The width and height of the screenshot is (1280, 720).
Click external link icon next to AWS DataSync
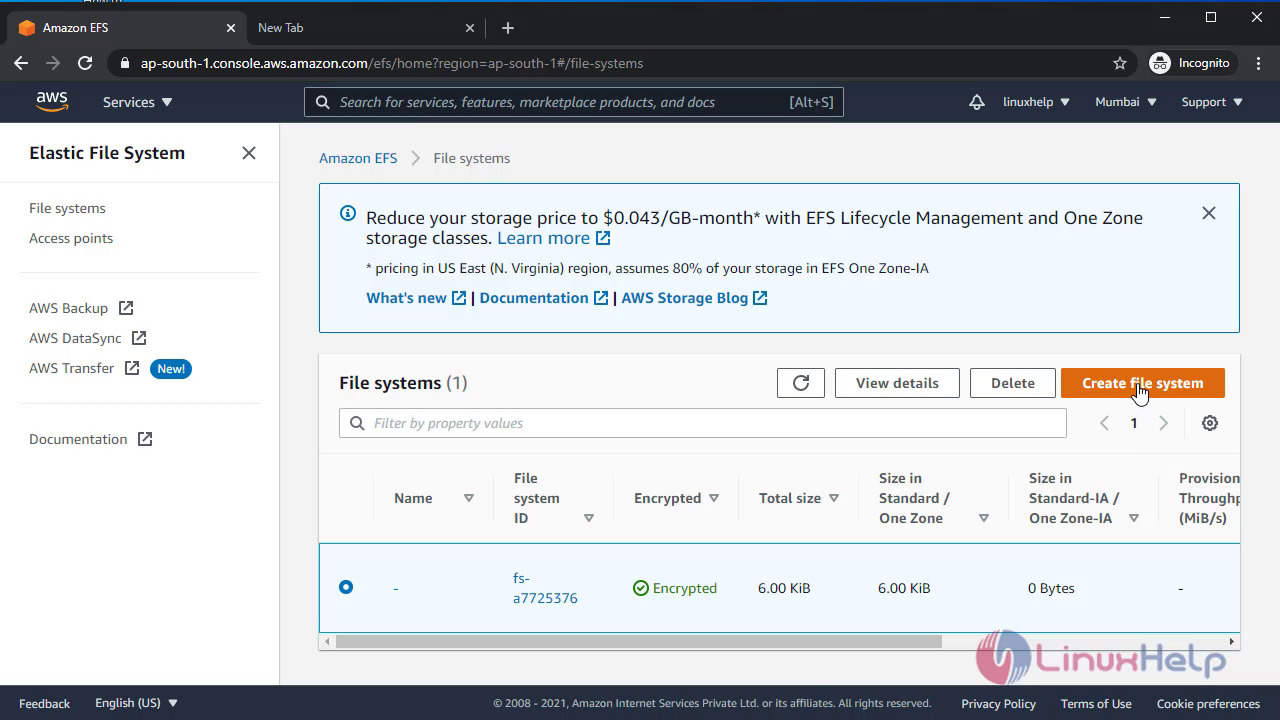click(139, 338)
